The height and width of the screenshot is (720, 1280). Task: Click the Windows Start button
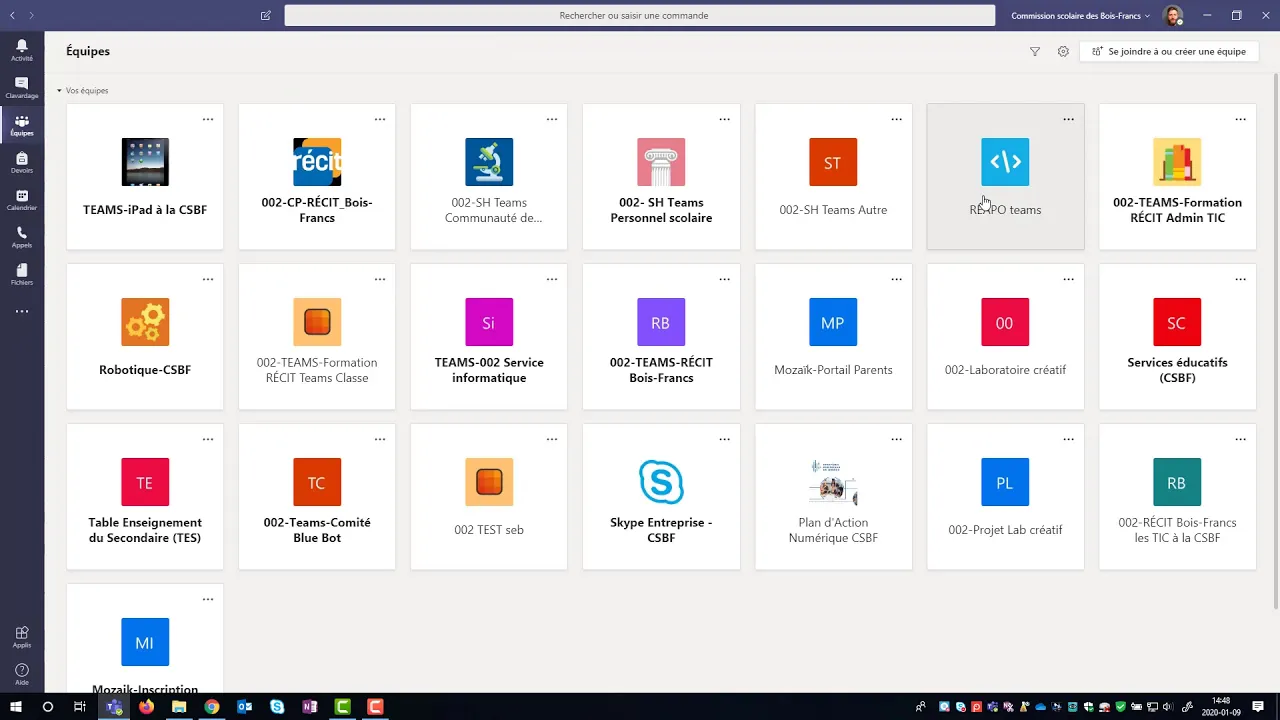tap(15, 707)
